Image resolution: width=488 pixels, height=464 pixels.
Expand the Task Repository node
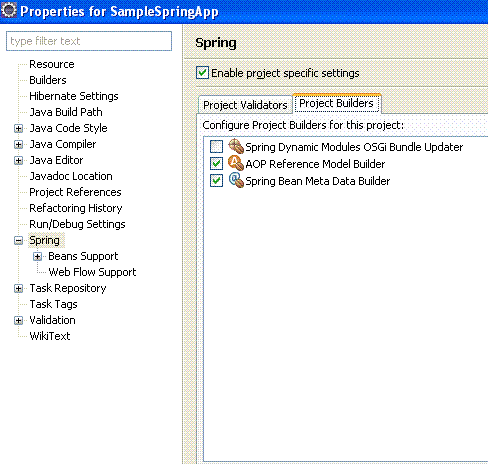[19, 288]
